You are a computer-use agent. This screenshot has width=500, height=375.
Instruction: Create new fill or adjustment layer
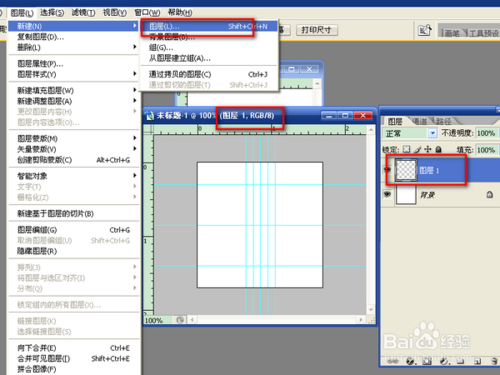tap(444, 361)
